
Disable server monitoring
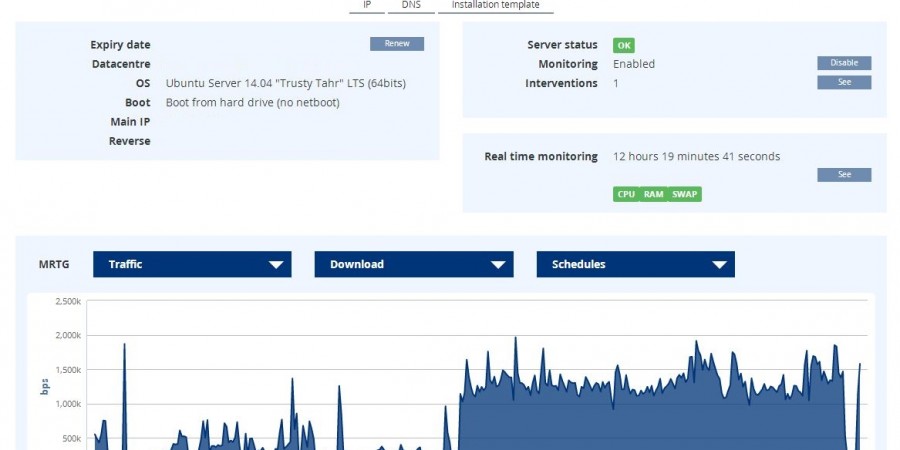coord(844,63)
